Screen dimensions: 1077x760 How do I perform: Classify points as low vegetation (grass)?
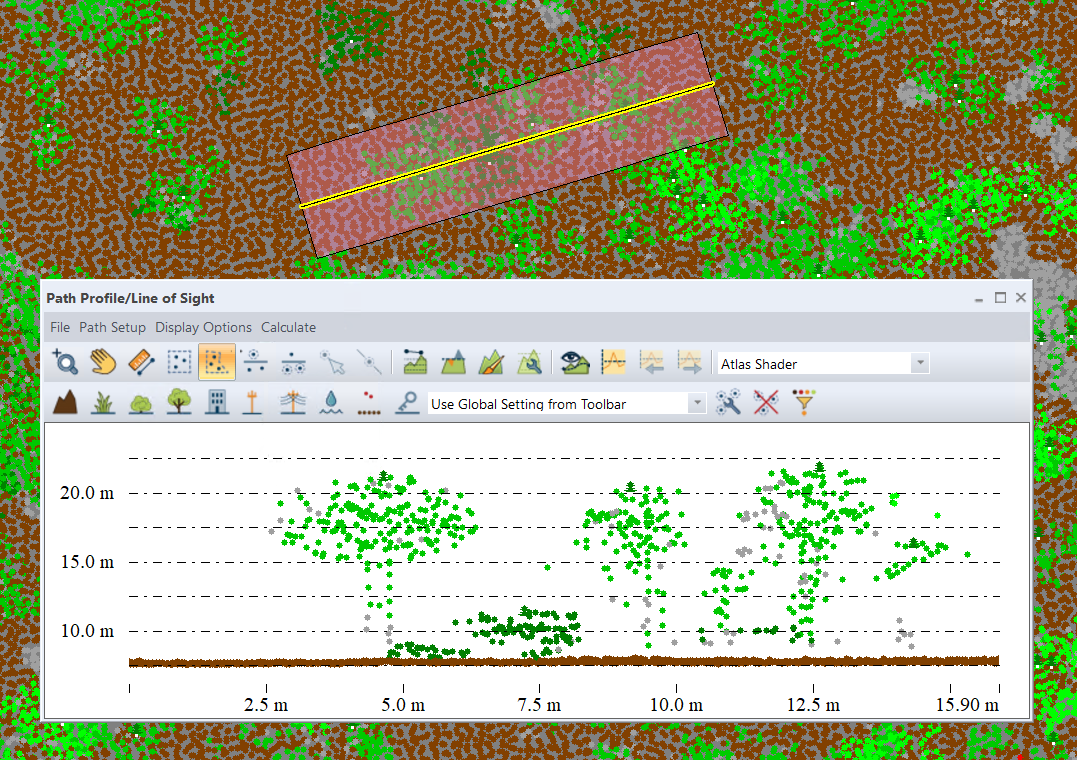click(x=103, y=402)
